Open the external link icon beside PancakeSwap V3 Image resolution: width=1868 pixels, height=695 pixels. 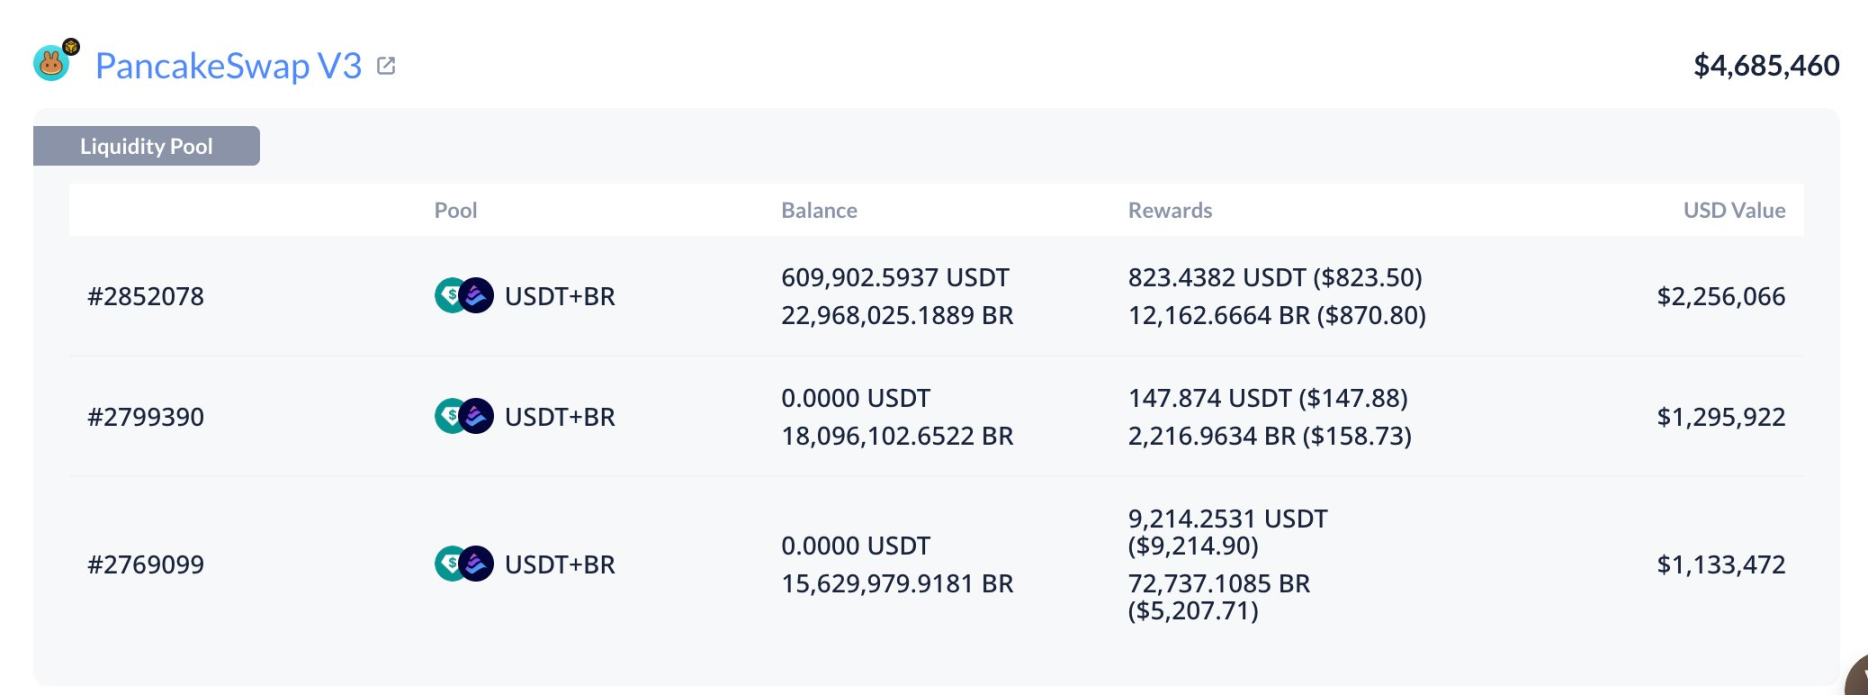(386, 66)
